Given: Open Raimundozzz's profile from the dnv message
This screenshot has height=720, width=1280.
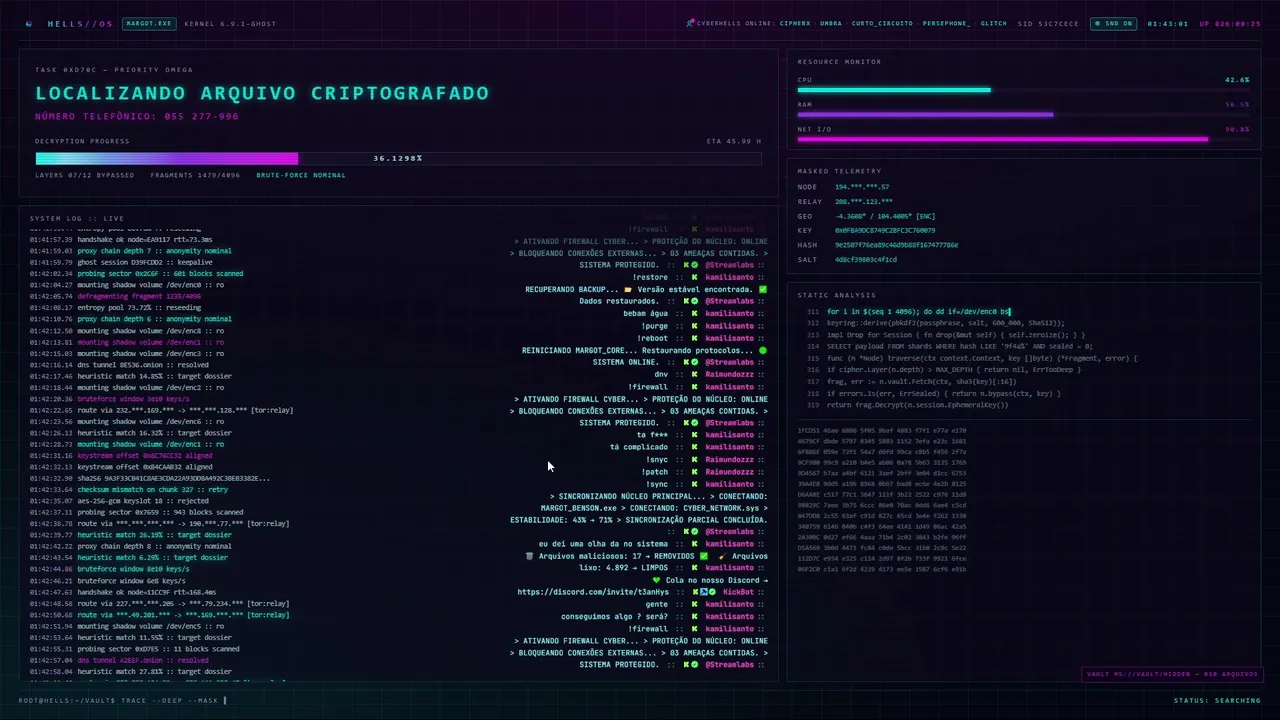Looking at the screenshot, I should (x=732, y=374).
